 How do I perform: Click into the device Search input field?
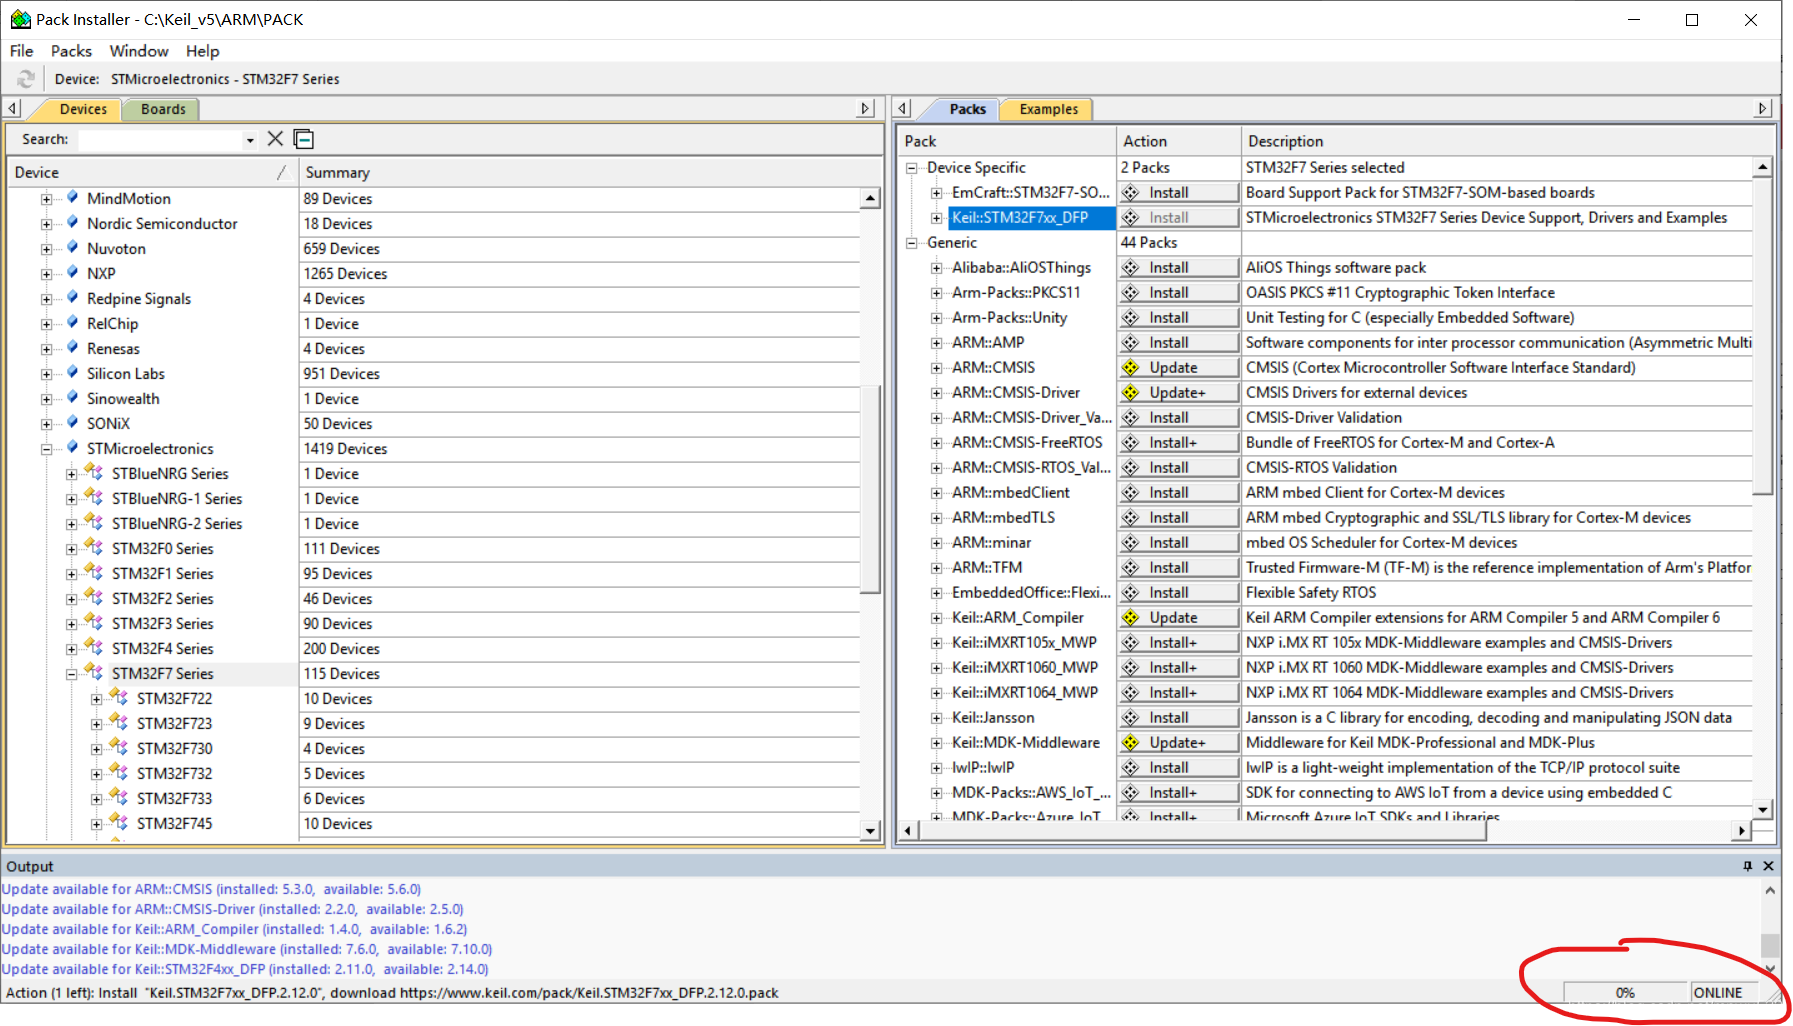(x=160, y=140)
